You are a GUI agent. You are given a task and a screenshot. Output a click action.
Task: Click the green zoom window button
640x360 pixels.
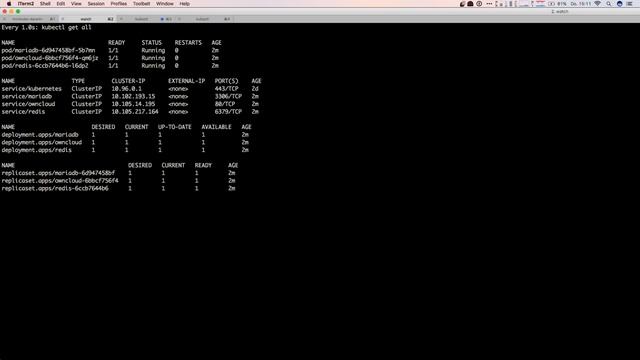point(18,11)
